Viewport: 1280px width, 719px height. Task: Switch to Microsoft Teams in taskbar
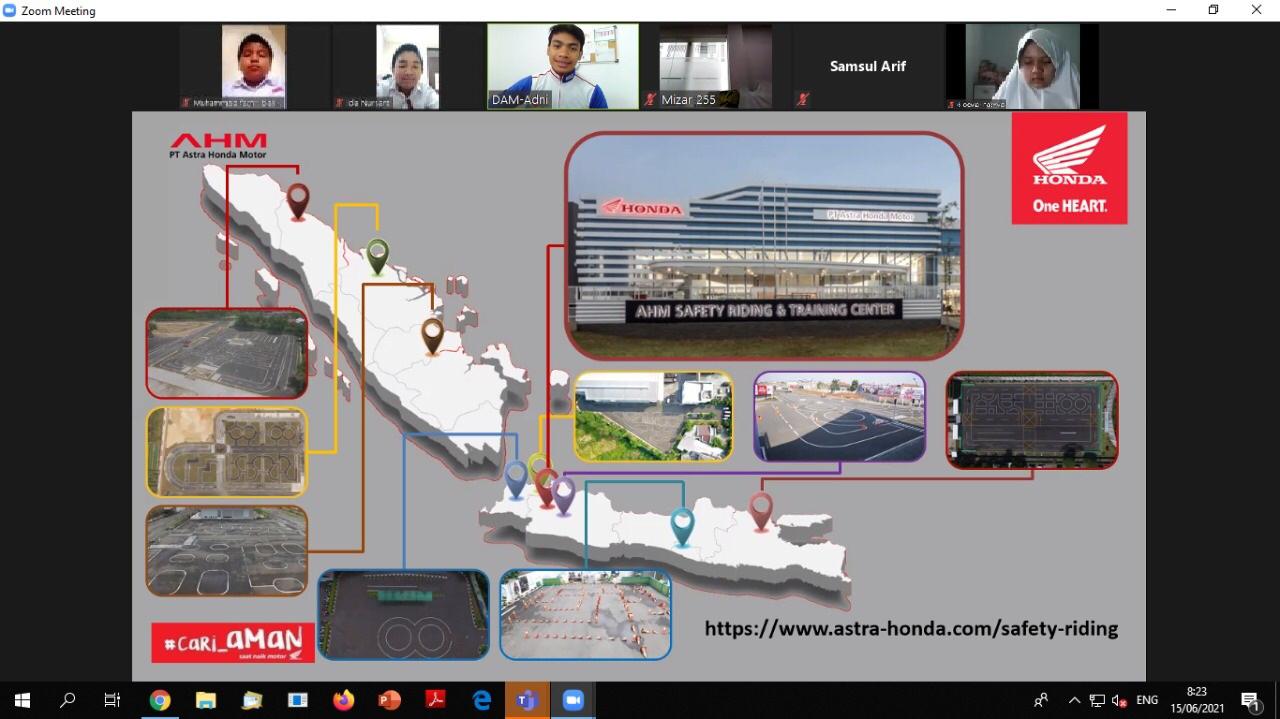[x=527, y=700]
